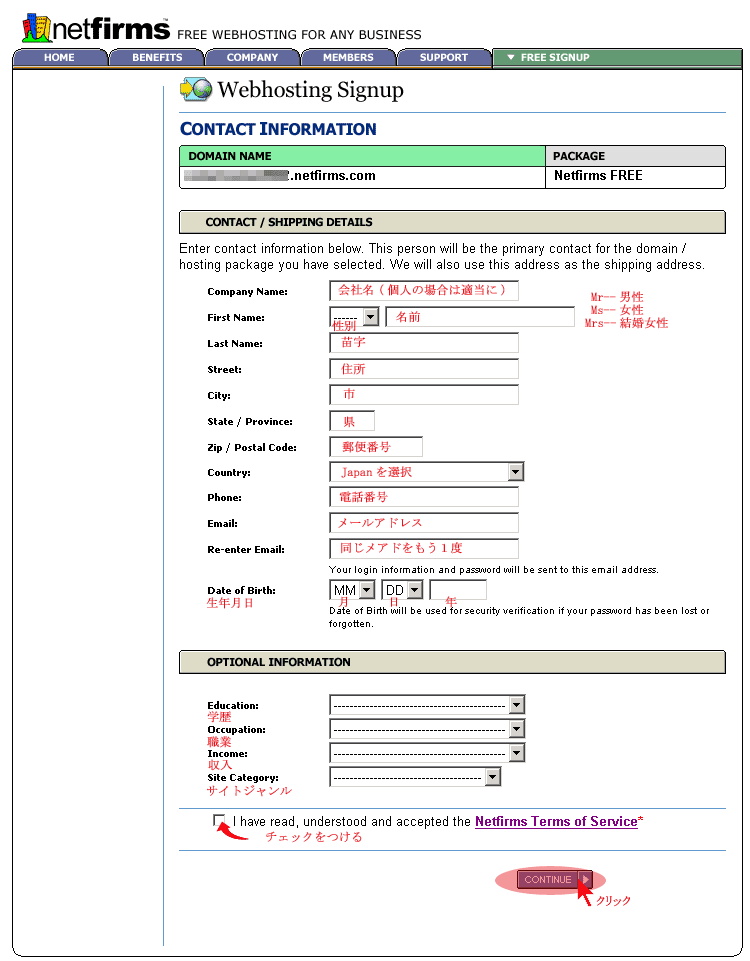Open the BENEFITS tab
This screenshot has width=750, height=961.
pyautogui.click(x=157, y=58)
